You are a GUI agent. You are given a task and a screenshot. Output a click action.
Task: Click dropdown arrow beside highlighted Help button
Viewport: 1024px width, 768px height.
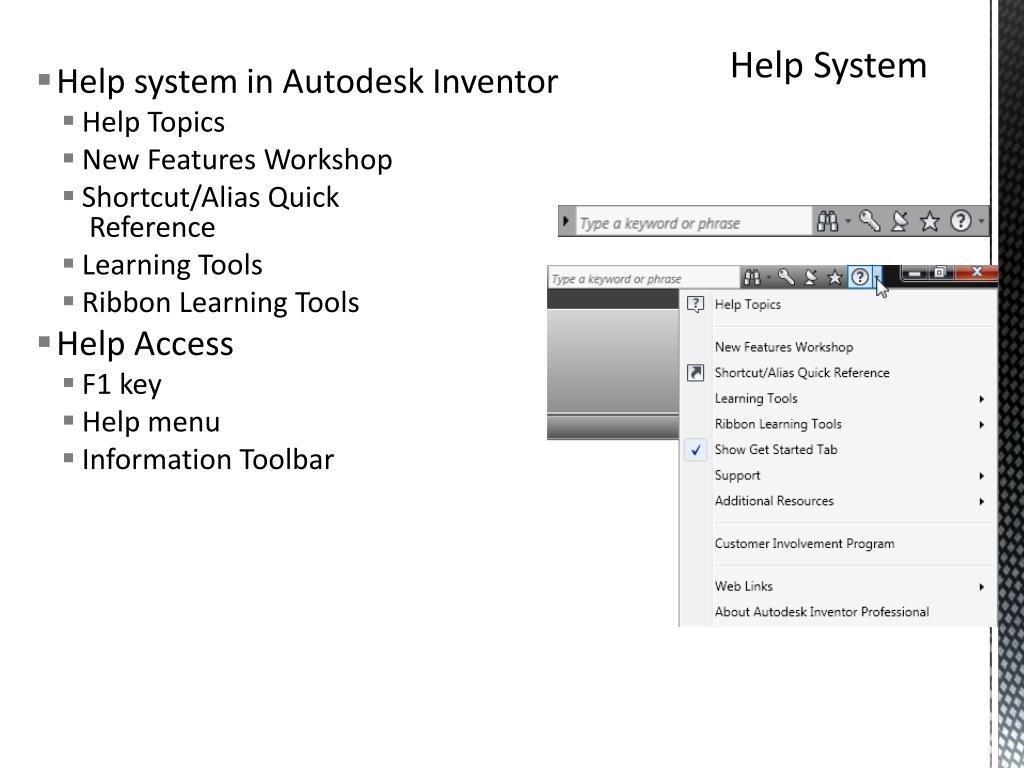(878, 278)
